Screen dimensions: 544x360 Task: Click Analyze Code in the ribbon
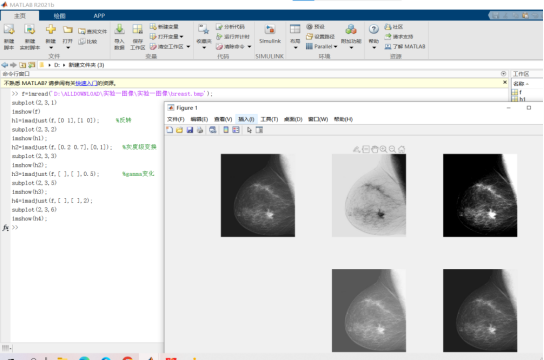coord(230,27)
